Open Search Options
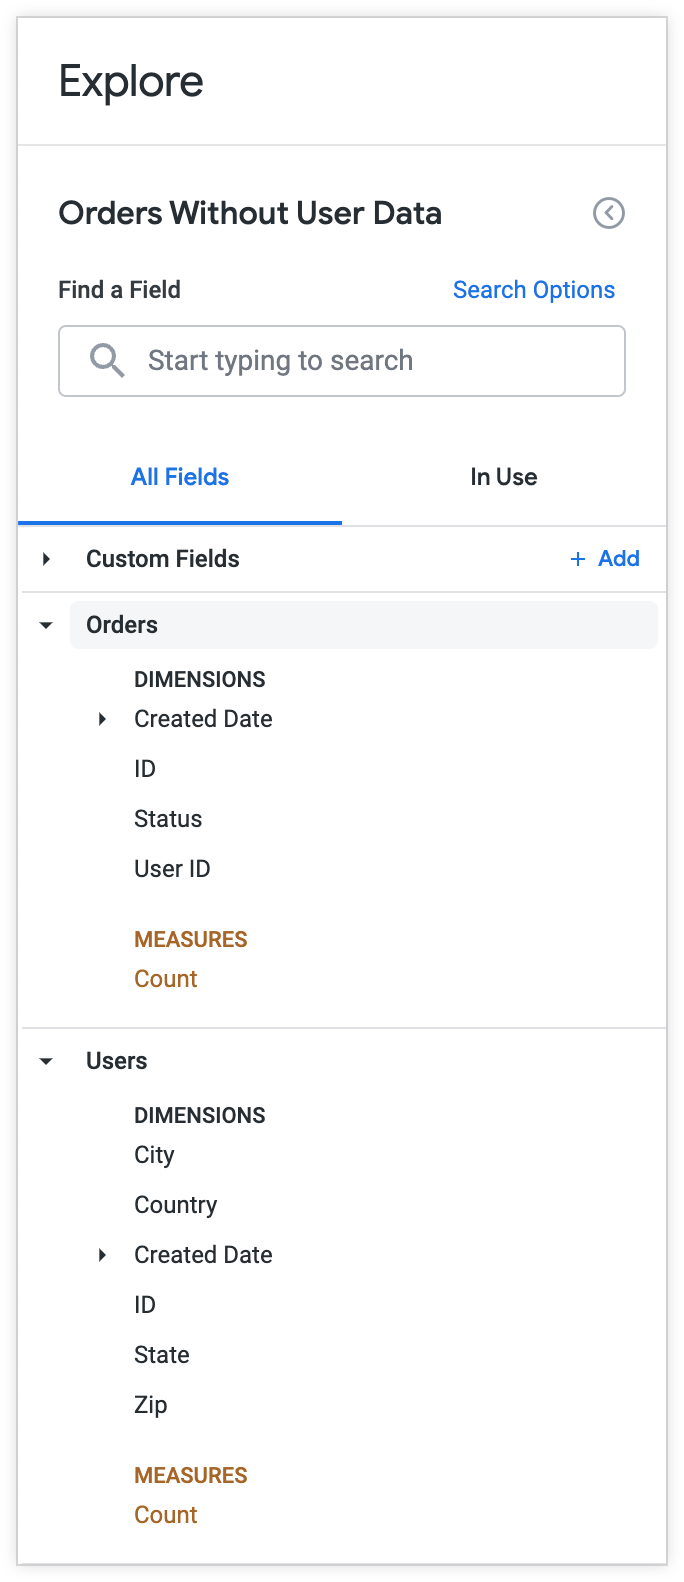This screenshot has height=1582, width=684. click(534, 290)
